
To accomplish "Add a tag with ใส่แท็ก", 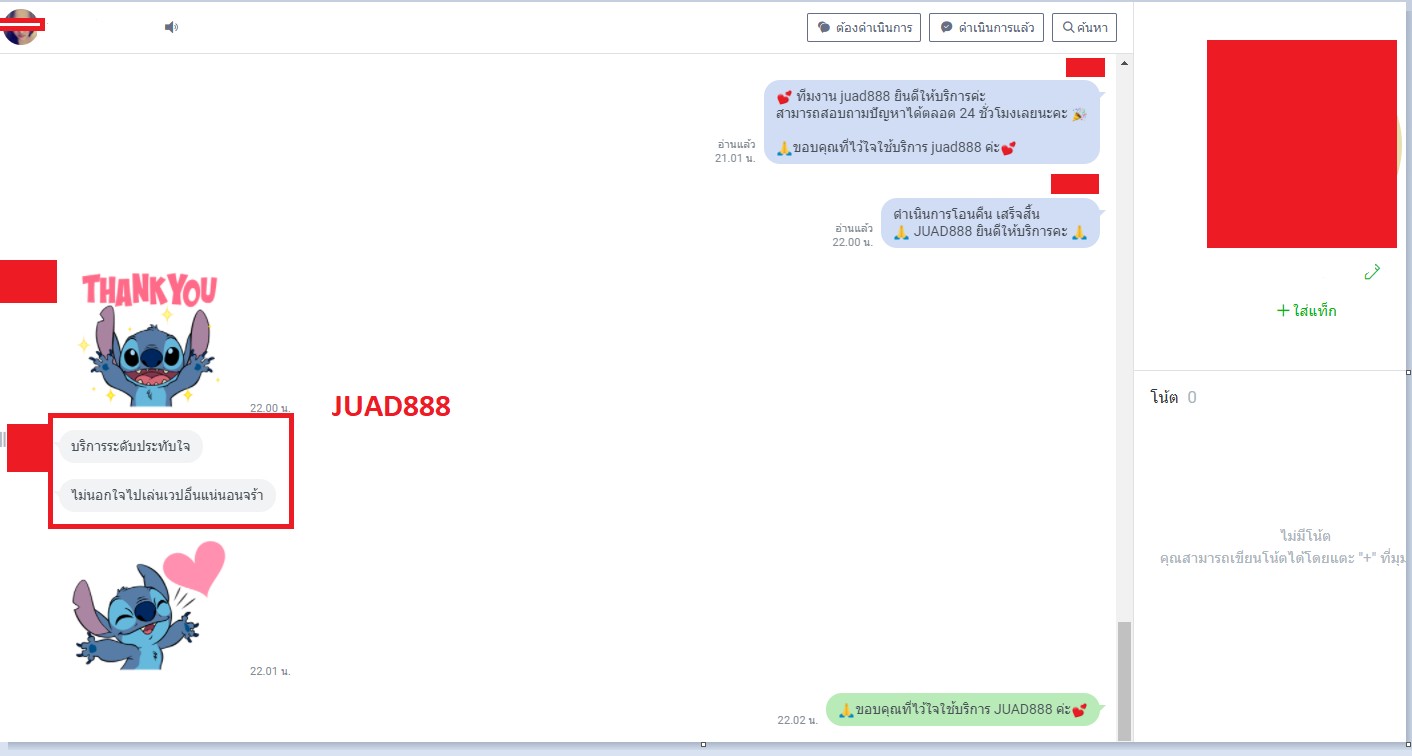I will [1306, 311].
